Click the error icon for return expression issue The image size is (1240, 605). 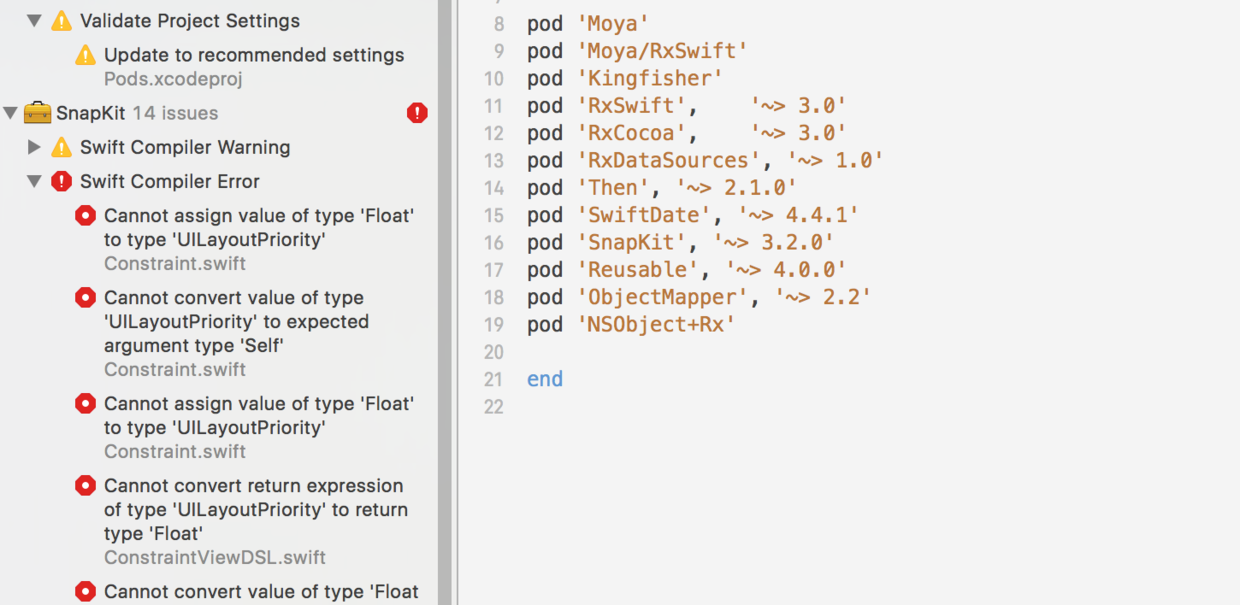click(x=86, y=486)
